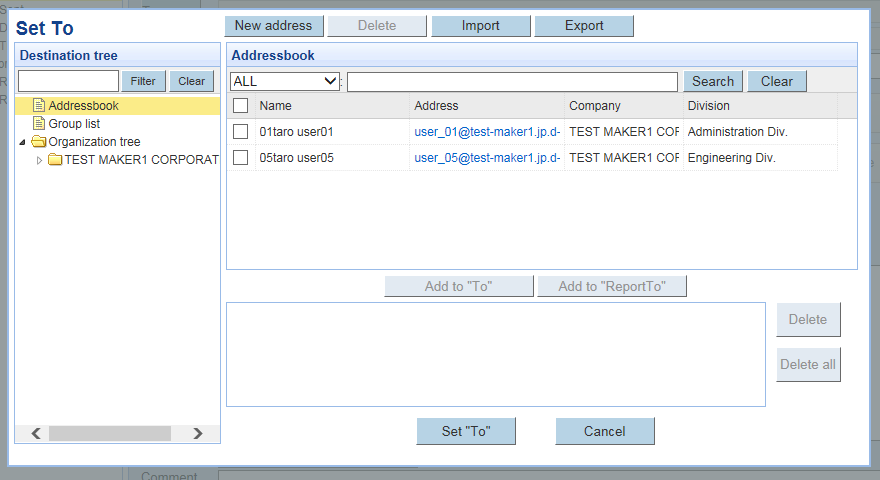Image resolution: width=880 pixels, height=480 pixels.
Task: Click the TEST MAKER1 CORPORATION folder icon
Action: click(x=55, y=160)
